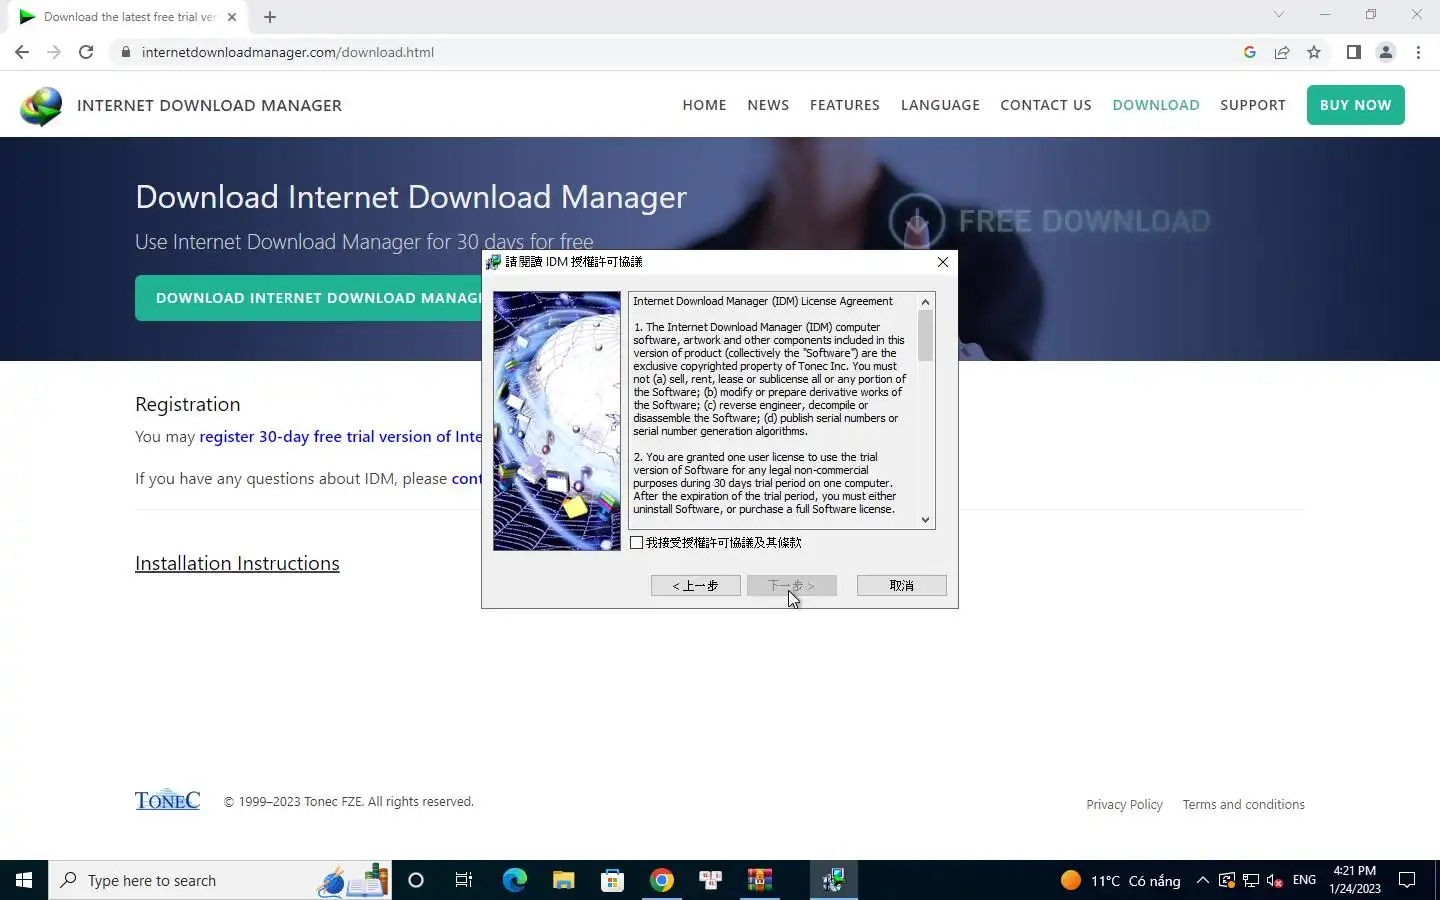Open WinRAR icon on taskbar

(x=759, y=880)
